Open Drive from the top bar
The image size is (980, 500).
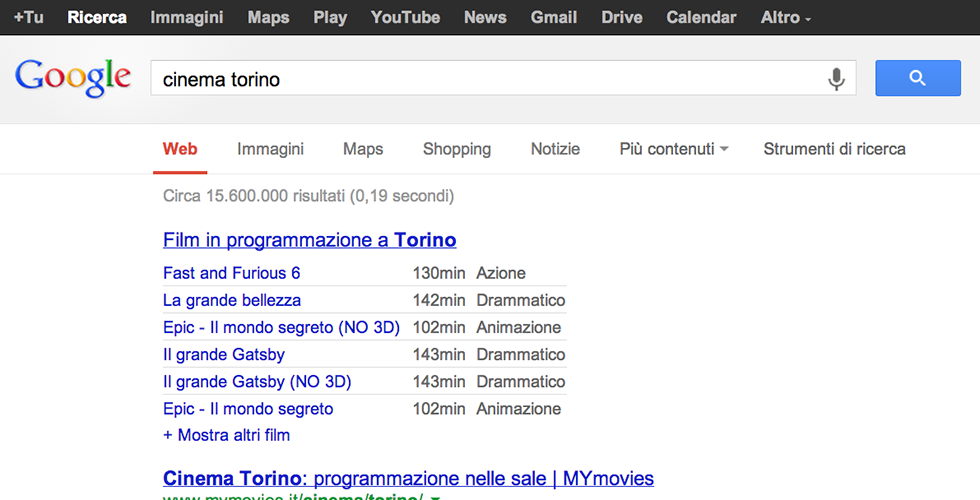[x=622, y=17]
